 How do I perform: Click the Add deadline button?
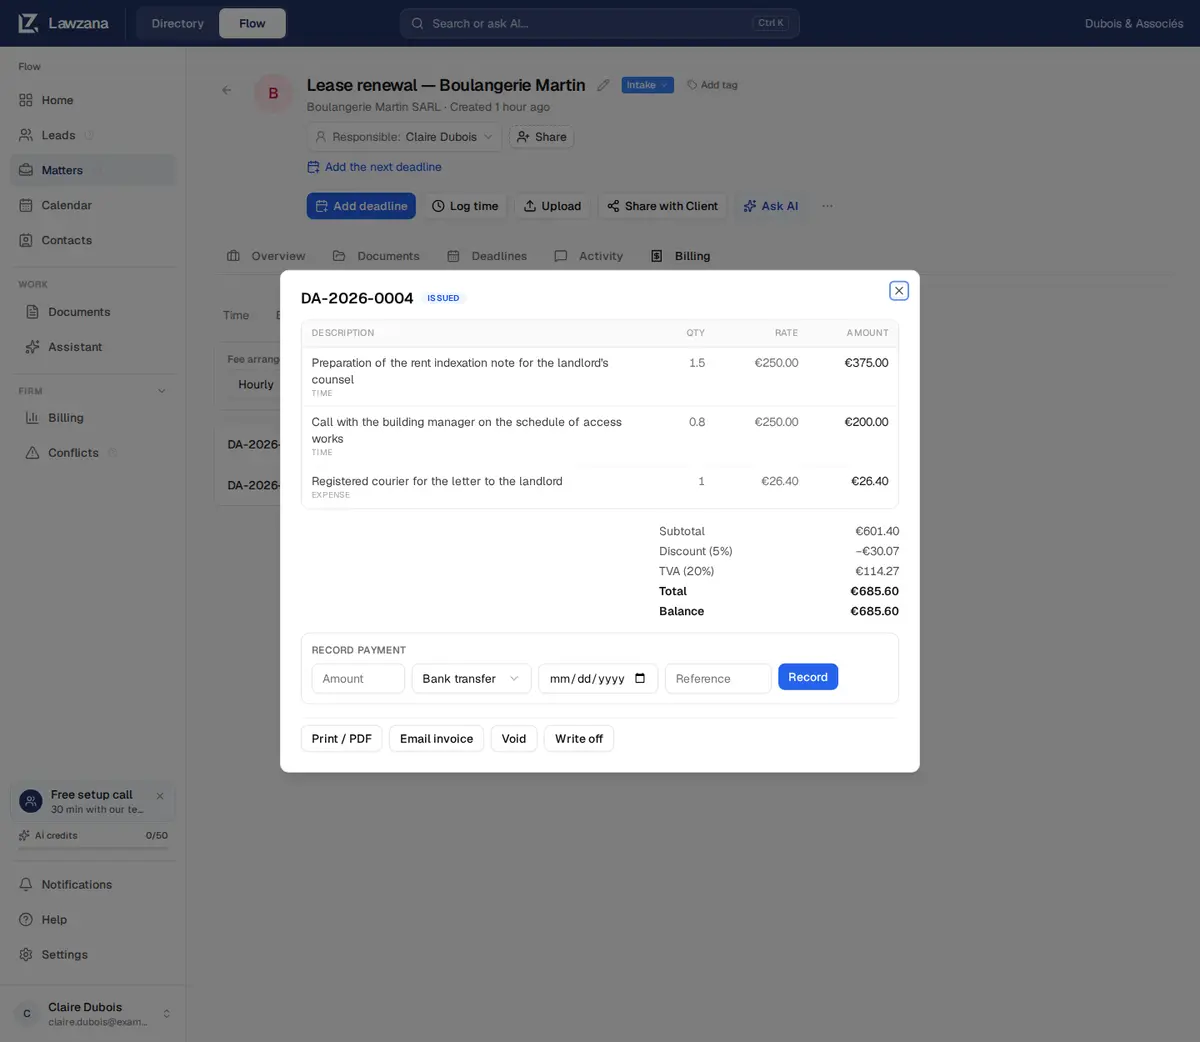click(x=361, y=206)
